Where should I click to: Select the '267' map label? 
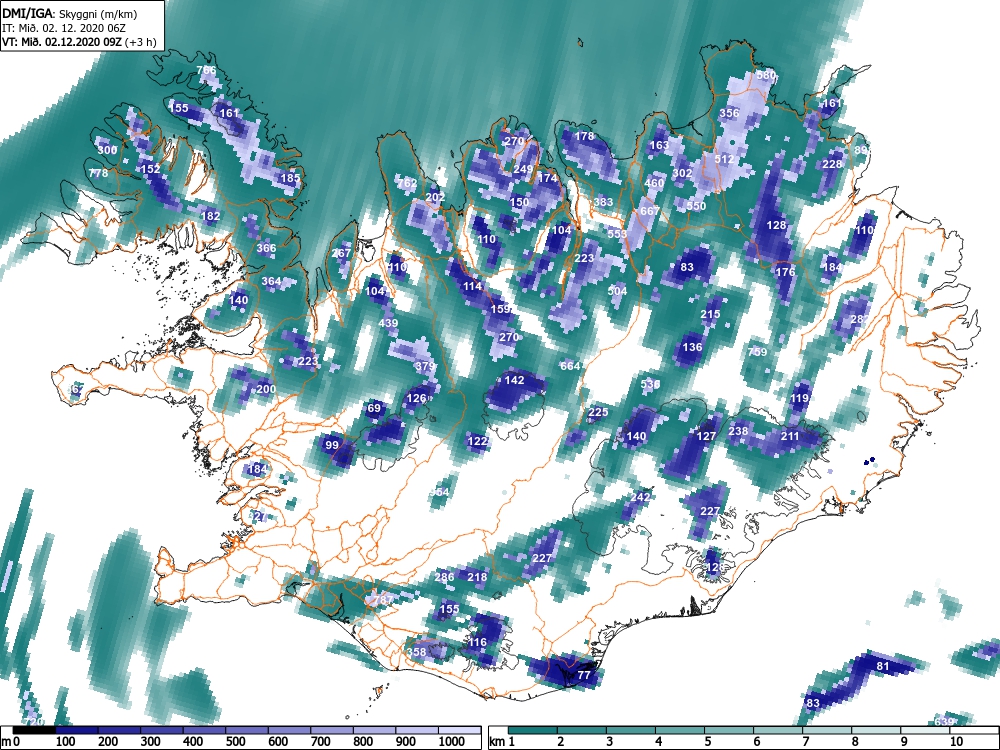point(341,253)
